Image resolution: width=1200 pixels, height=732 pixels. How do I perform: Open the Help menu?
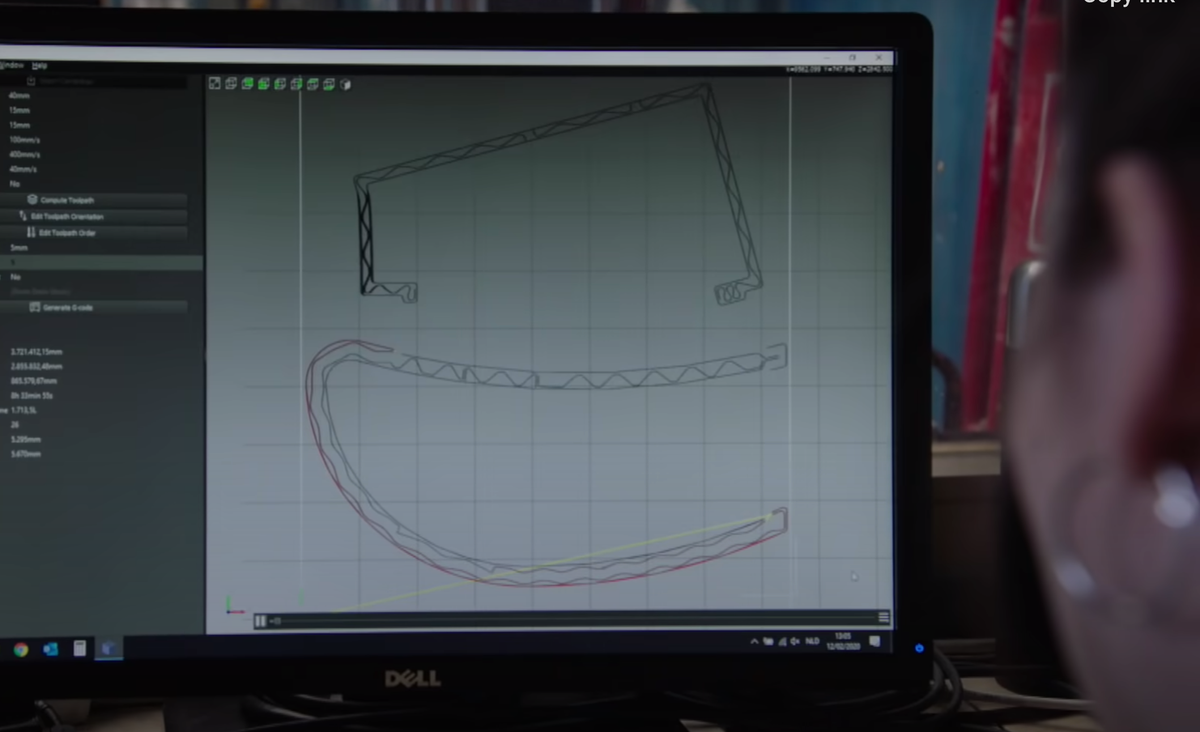point(39,66)
